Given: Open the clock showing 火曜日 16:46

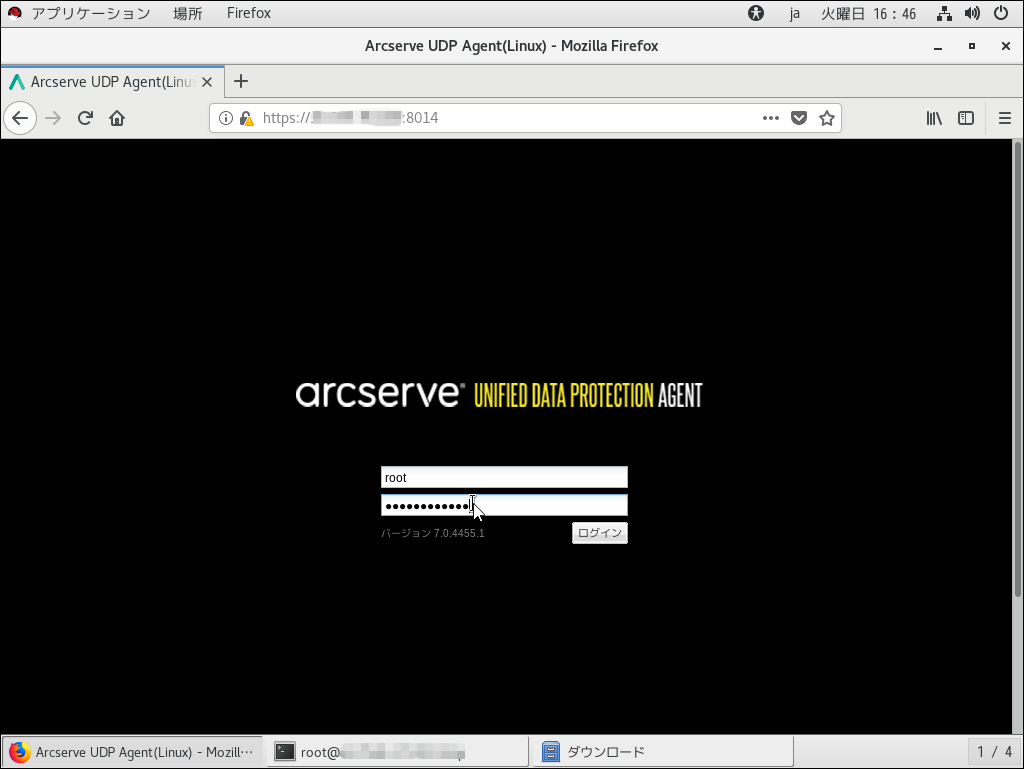Looking at the screenshot, I should (869, 13).
